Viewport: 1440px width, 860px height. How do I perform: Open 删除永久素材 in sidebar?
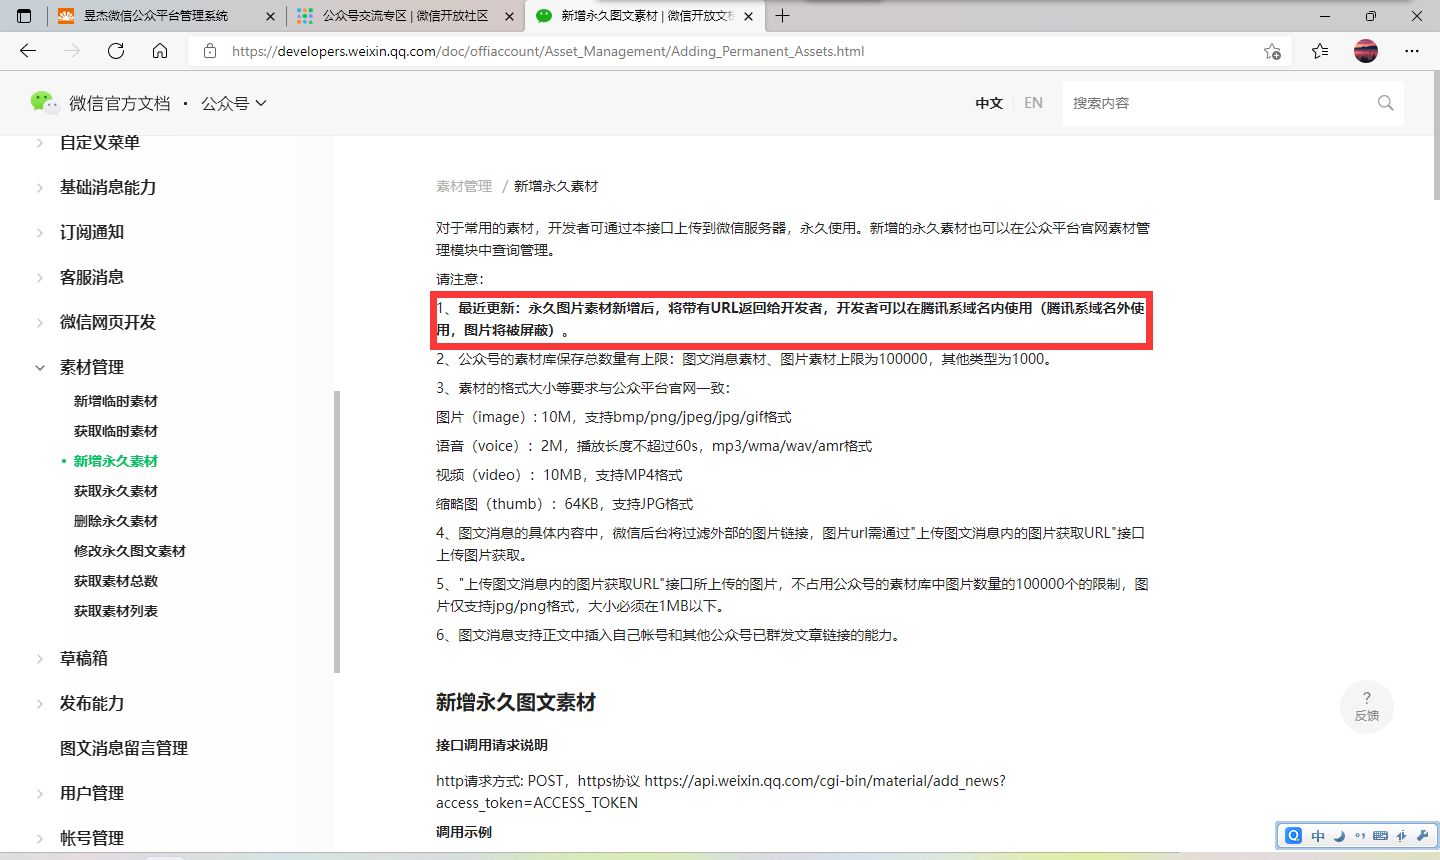click(116, 521)
